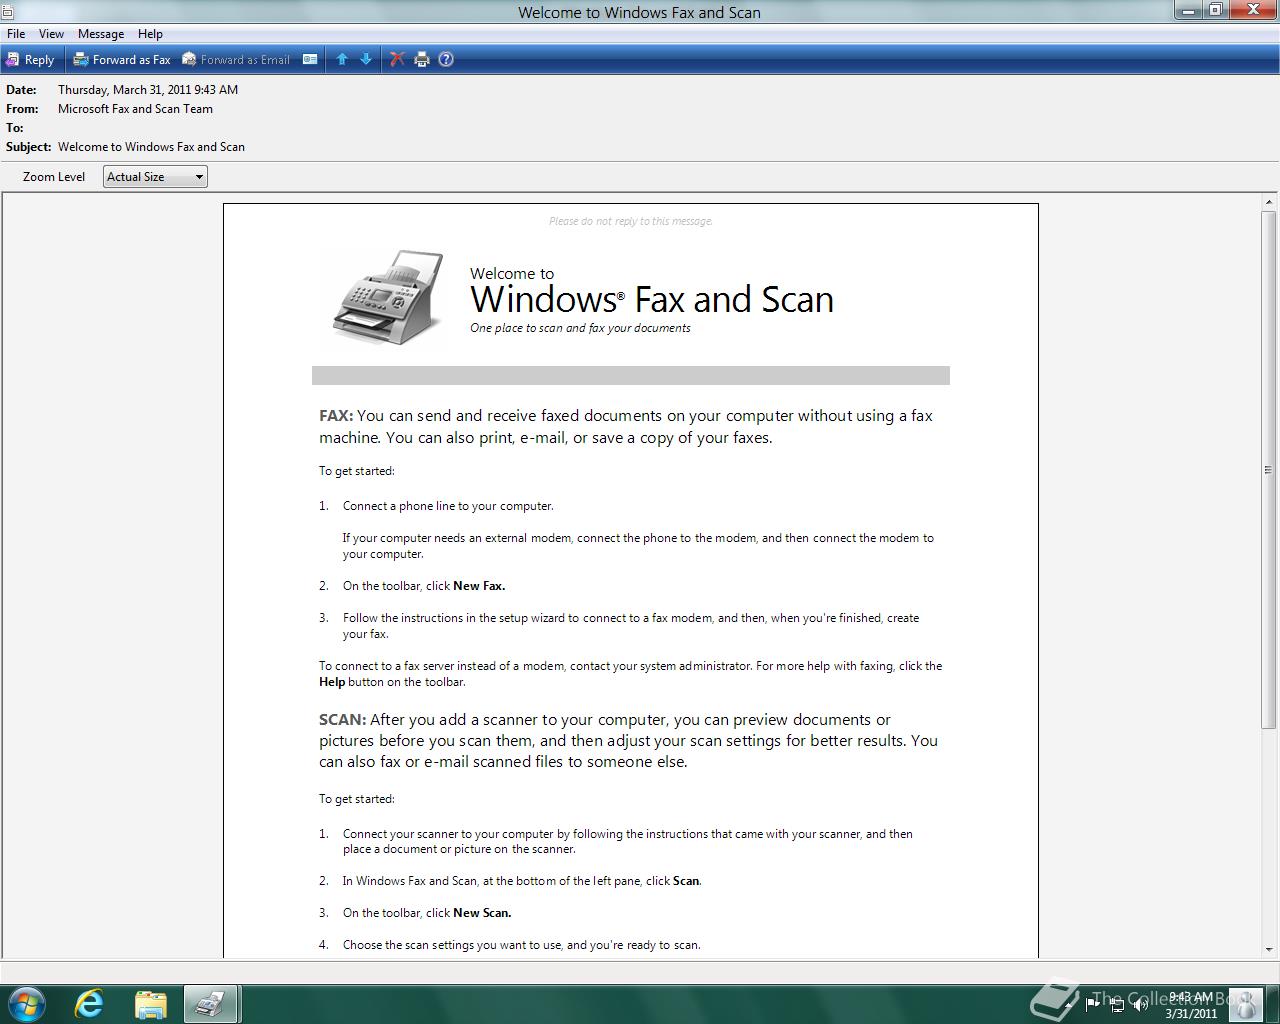The image size is (1280, 1024).
Task: Open the File menu
Action: tap(16, 34)
